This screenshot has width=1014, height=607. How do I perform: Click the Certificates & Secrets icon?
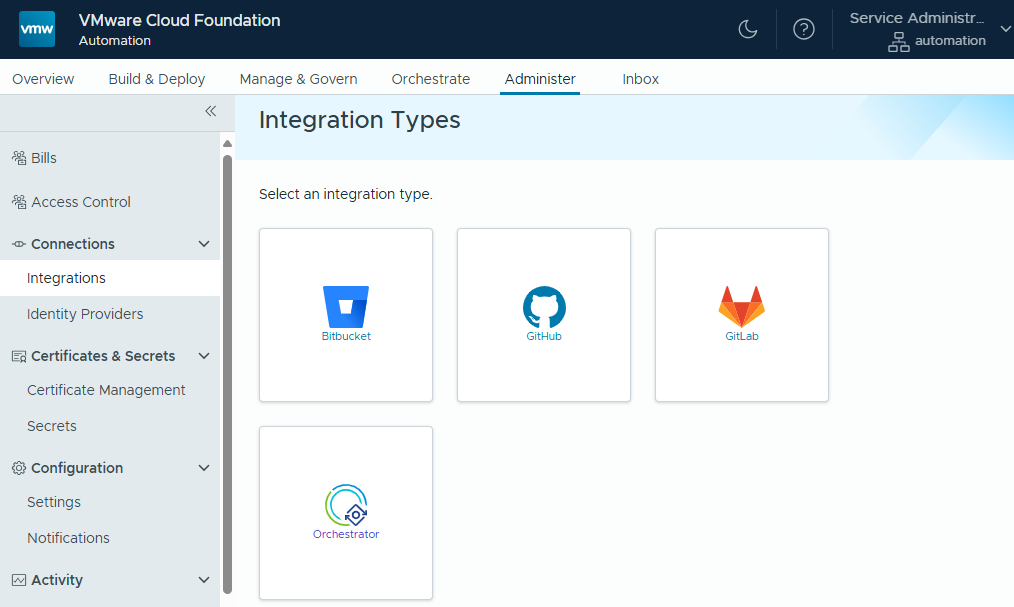(x=19, y=356)
